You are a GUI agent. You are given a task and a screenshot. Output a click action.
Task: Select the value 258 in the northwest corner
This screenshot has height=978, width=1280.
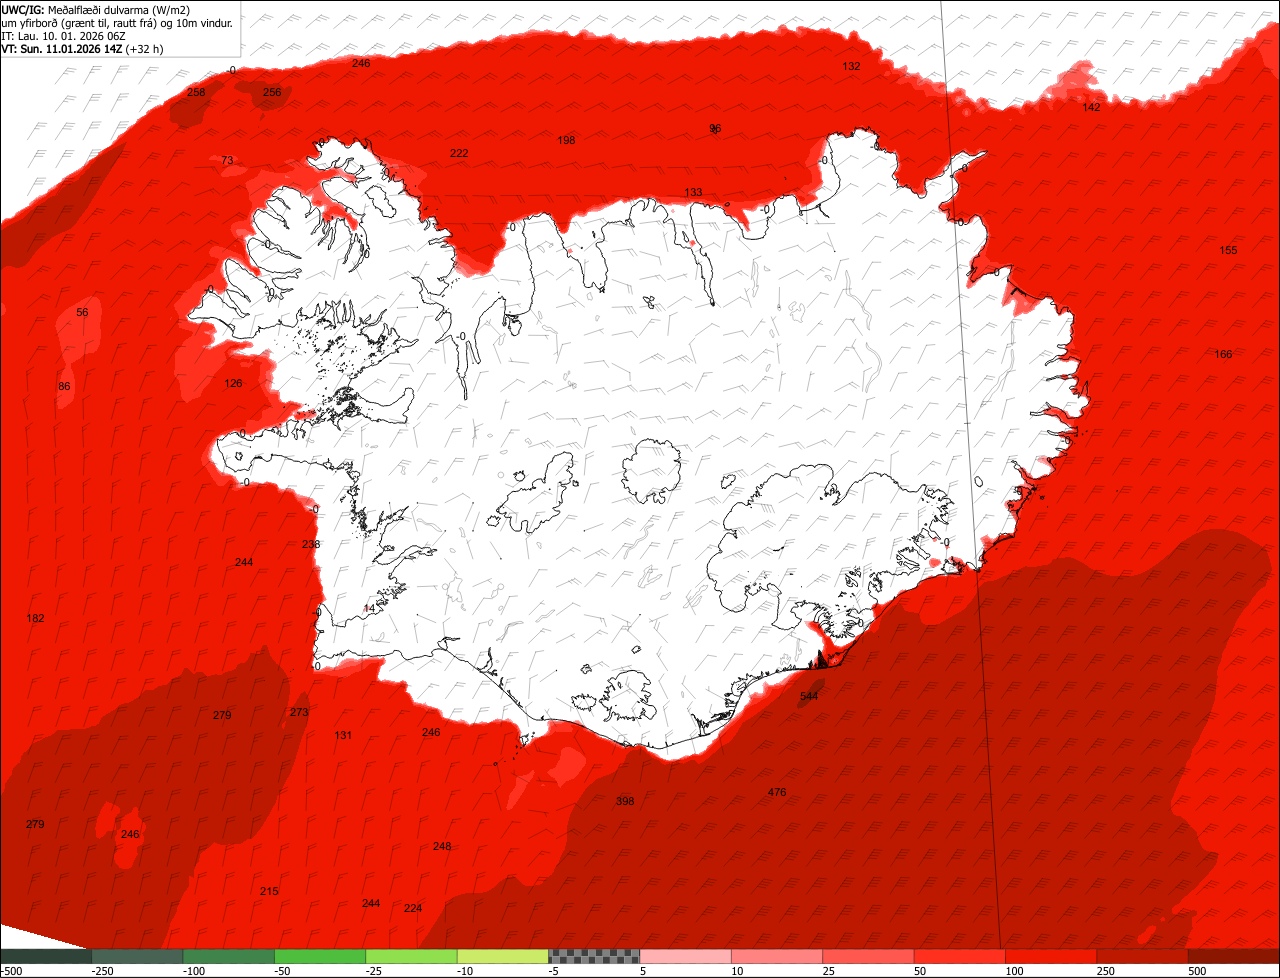196,92
